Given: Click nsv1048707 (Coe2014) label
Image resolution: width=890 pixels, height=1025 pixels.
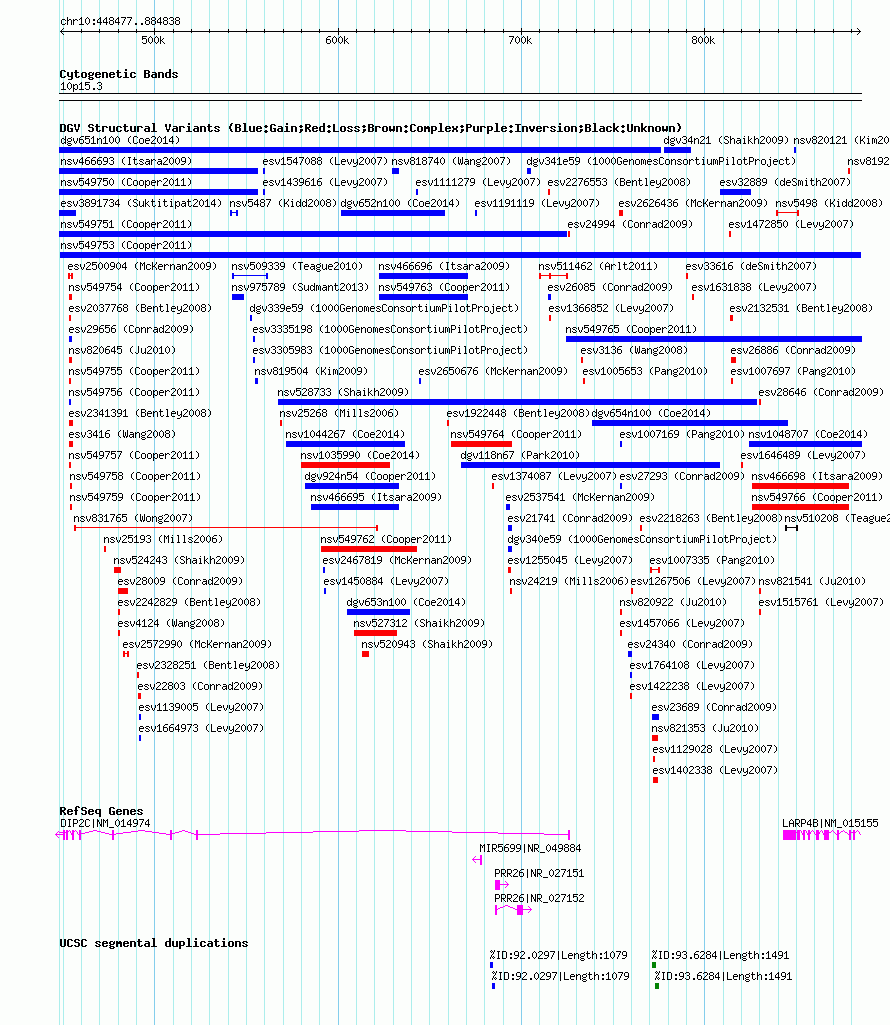Looking at the screenshot, I should 808,434.
